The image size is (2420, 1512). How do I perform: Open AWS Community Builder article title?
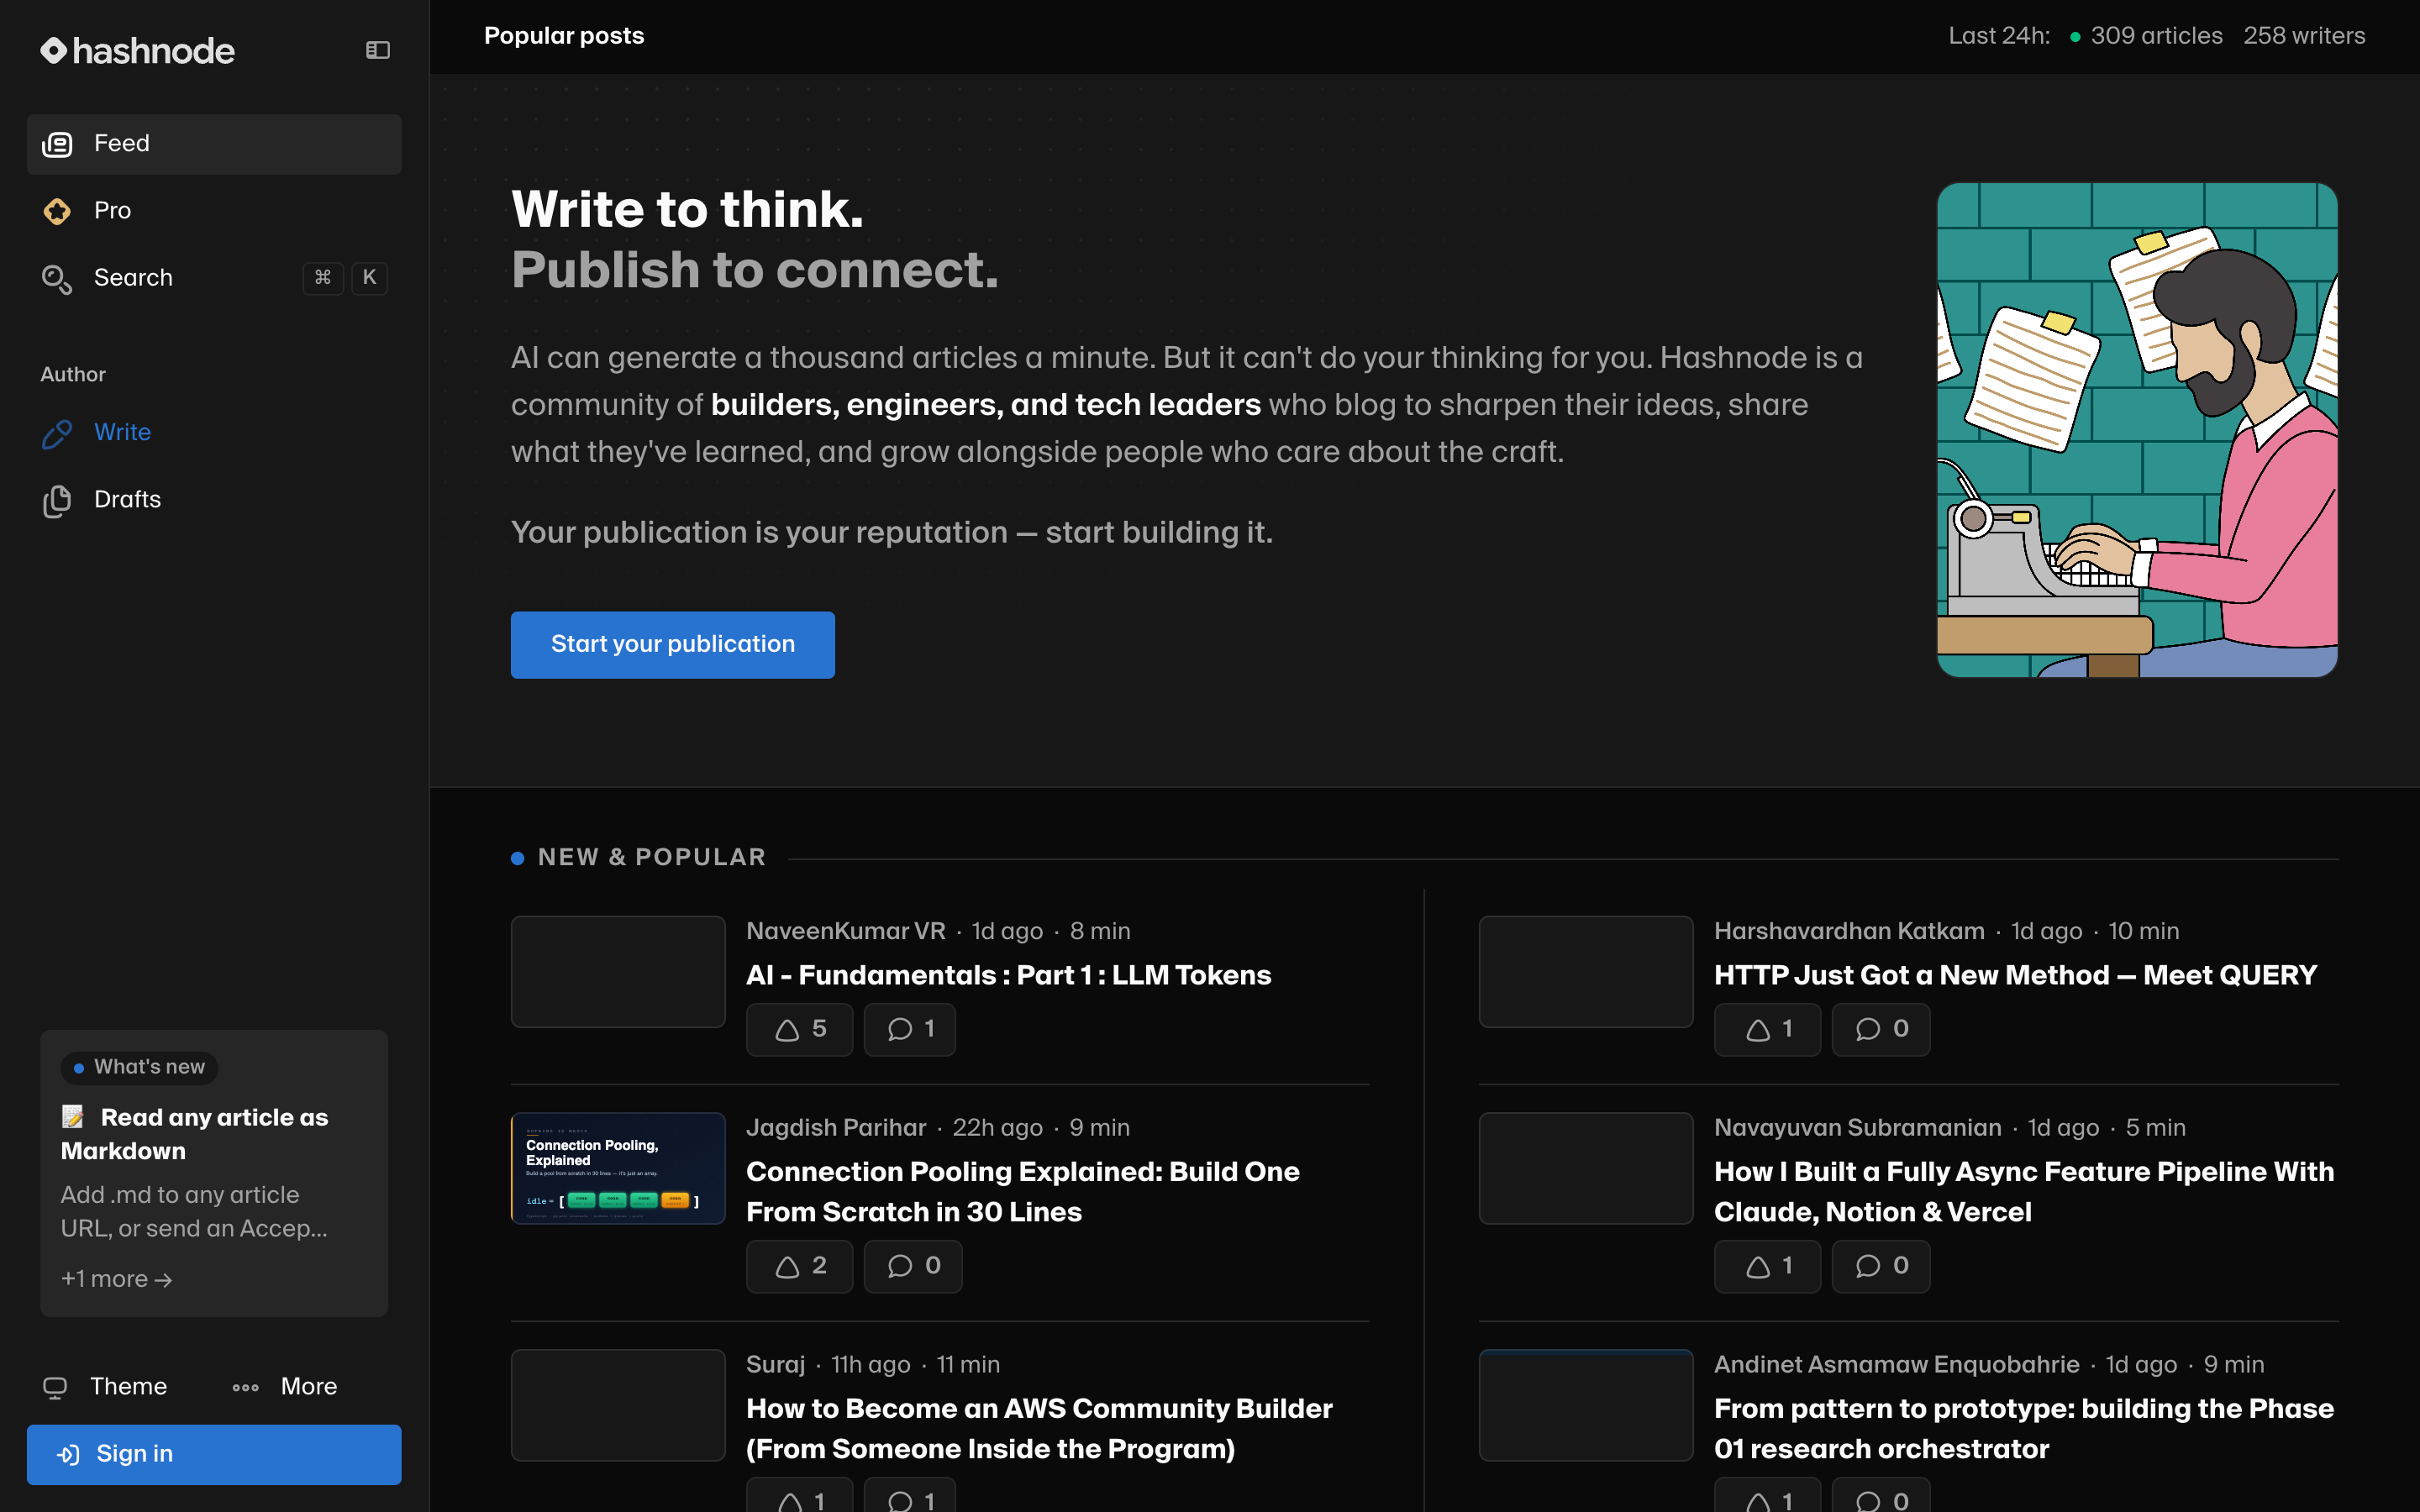click(x=1039, y=1429)
